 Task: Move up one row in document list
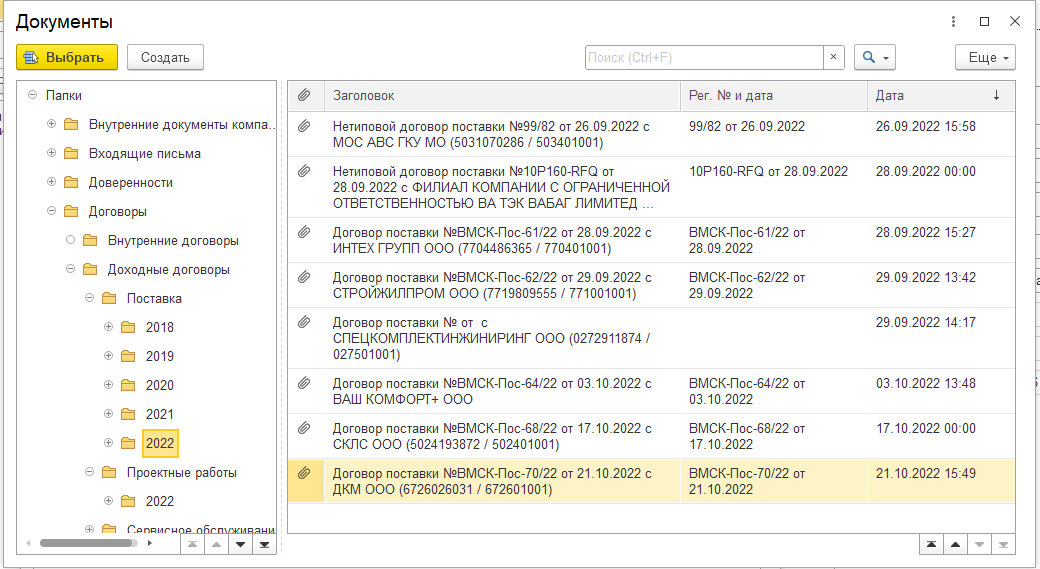point(955,544)
